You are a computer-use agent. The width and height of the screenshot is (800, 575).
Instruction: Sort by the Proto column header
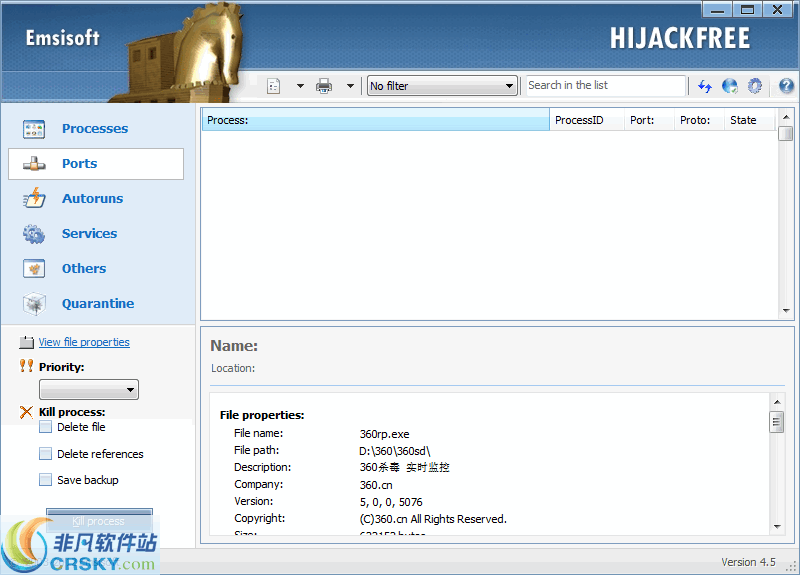[x=699, y=120]
